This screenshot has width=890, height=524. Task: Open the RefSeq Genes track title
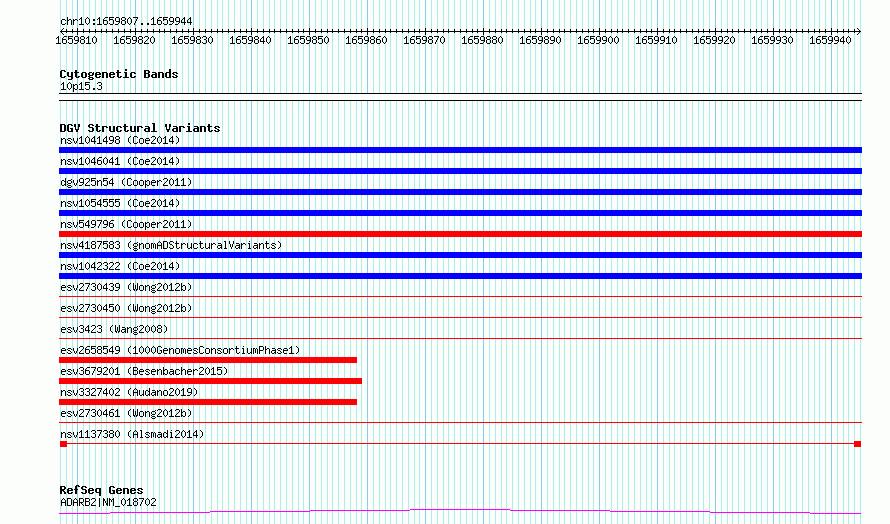click(102, 491)
